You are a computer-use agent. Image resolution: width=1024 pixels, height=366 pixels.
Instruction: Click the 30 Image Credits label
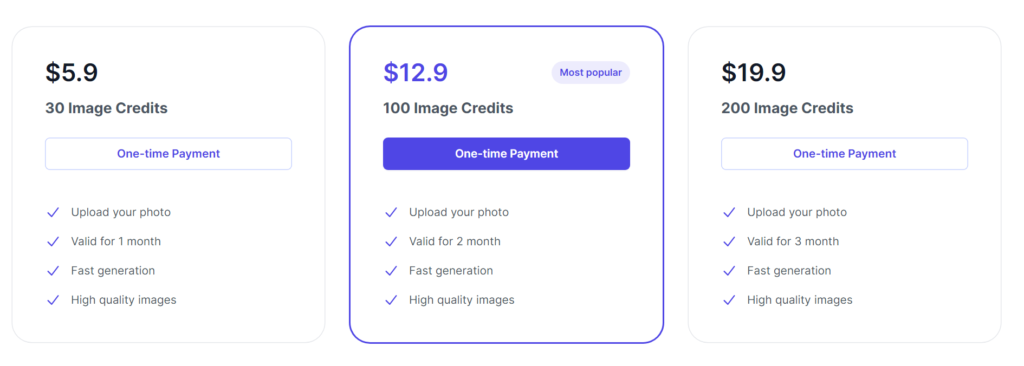coord(106,108)
